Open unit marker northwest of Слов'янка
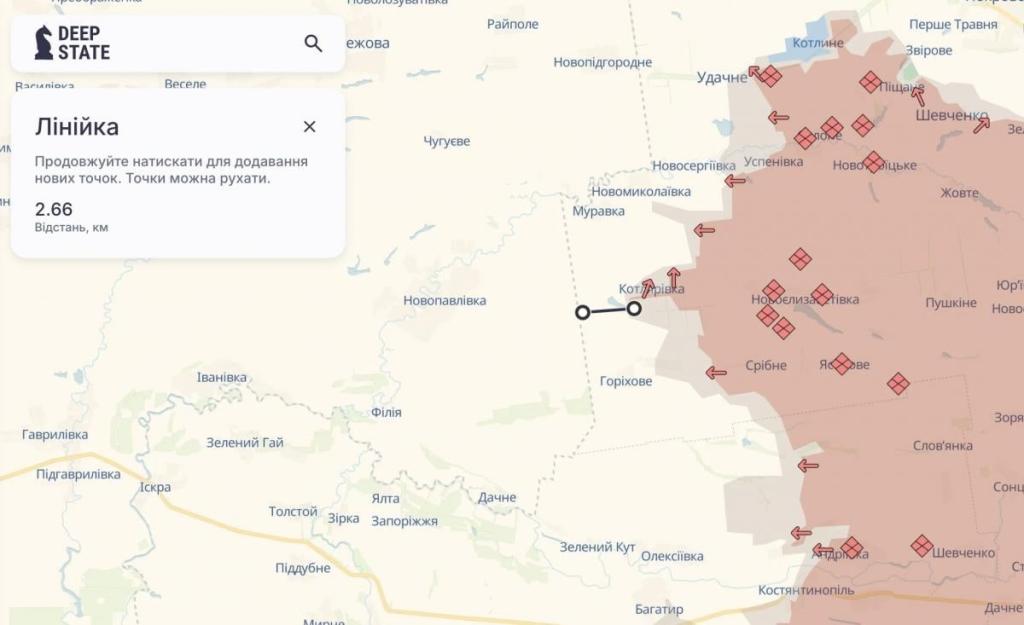Viewport: 1024px width, 625px height. 898,383
